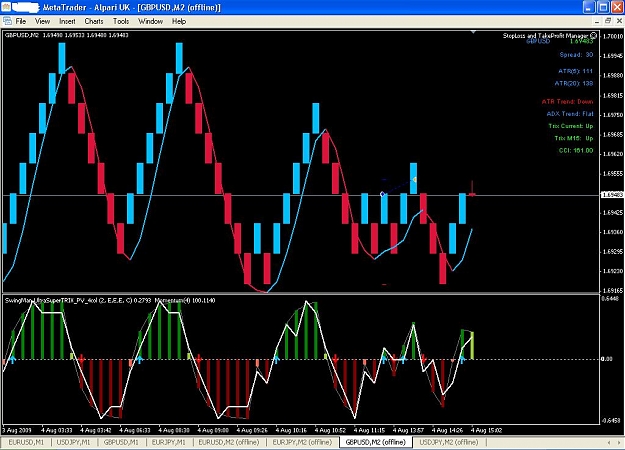
Task: Click the smiley icon beside TakeProfit Manager
Action: (x=594, y=36)
